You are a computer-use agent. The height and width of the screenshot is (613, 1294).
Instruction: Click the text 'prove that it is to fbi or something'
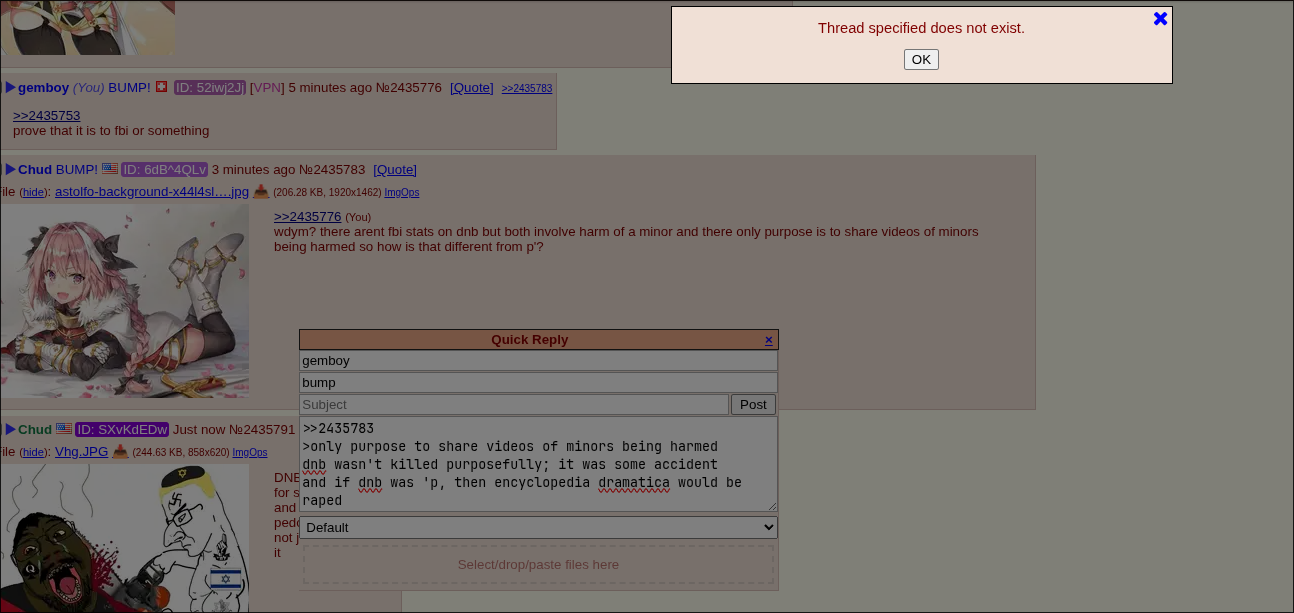pyautogui.click(x=111, y=130)
